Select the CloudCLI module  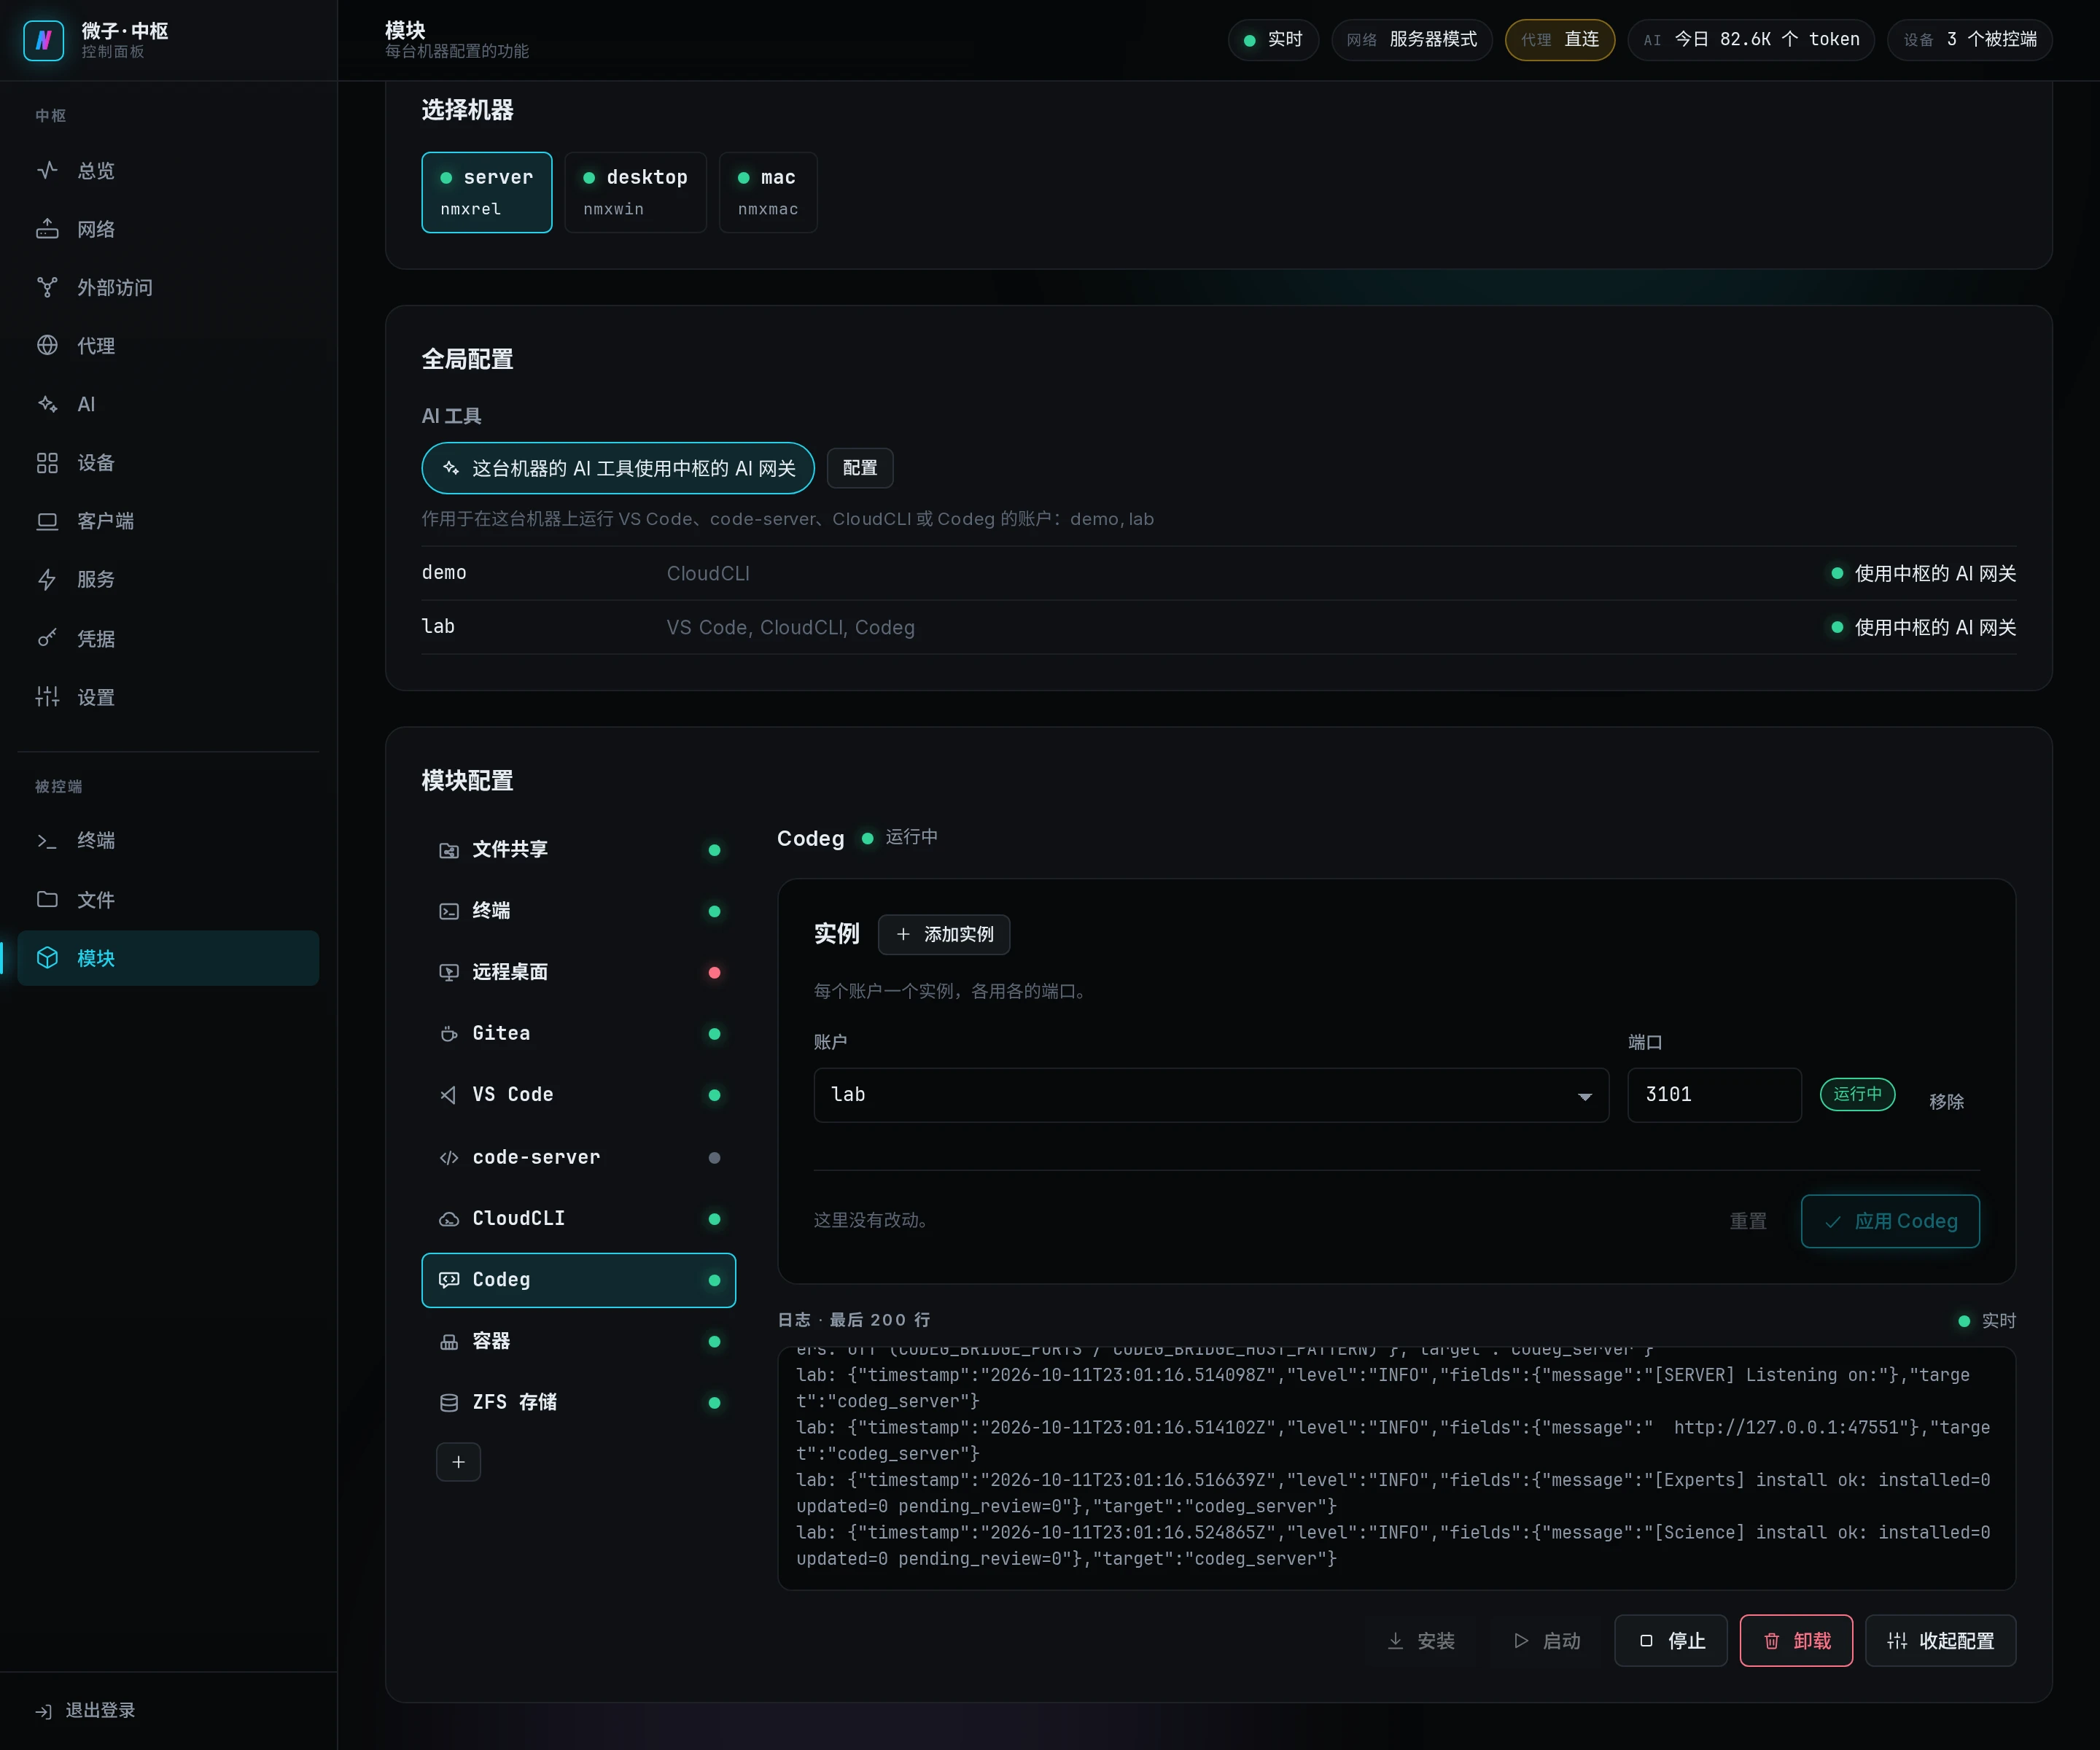[x=578, y=1219]
